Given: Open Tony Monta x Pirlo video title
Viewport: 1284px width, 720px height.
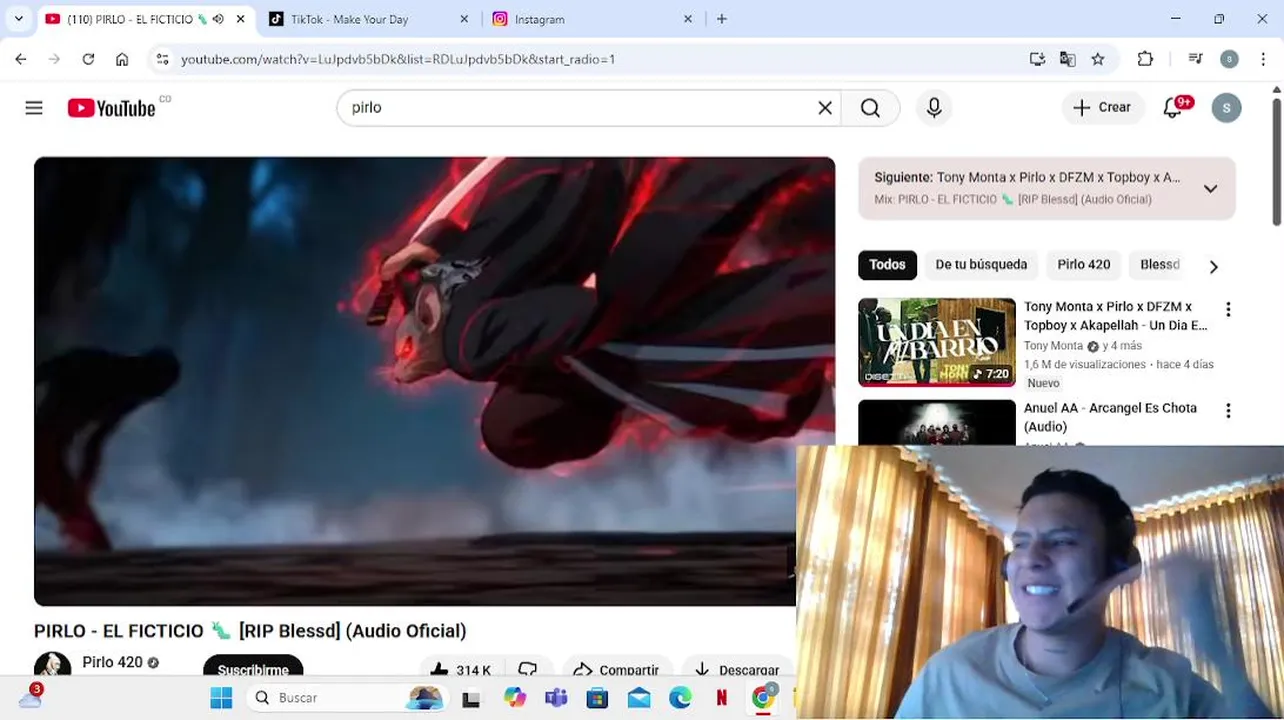Looking at the screenshot, I should (1116, 316).
